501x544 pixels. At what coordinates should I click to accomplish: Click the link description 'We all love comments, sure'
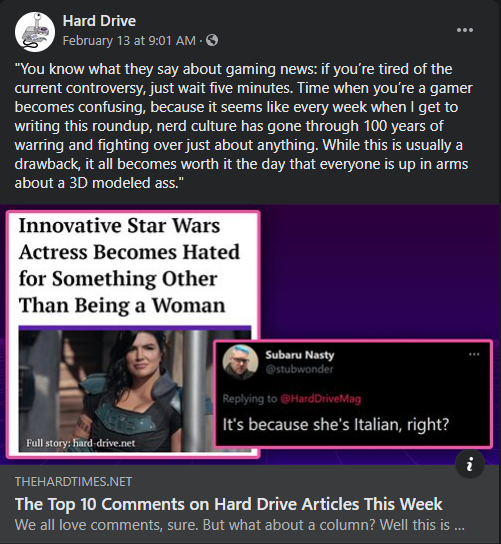pyautogui.click(x=239, y=525)
